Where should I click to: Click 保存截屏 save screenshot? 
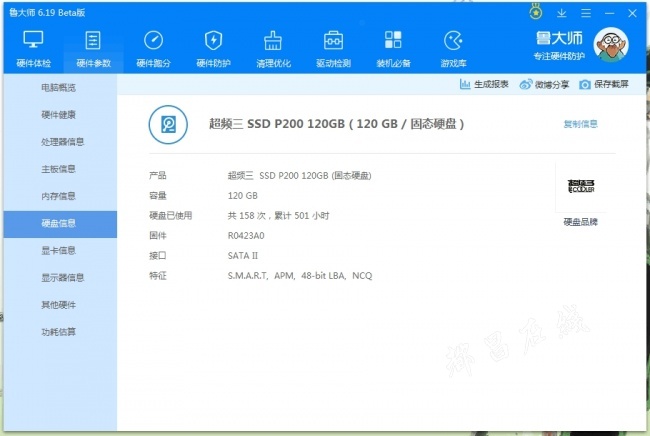(x=604, y=85)
